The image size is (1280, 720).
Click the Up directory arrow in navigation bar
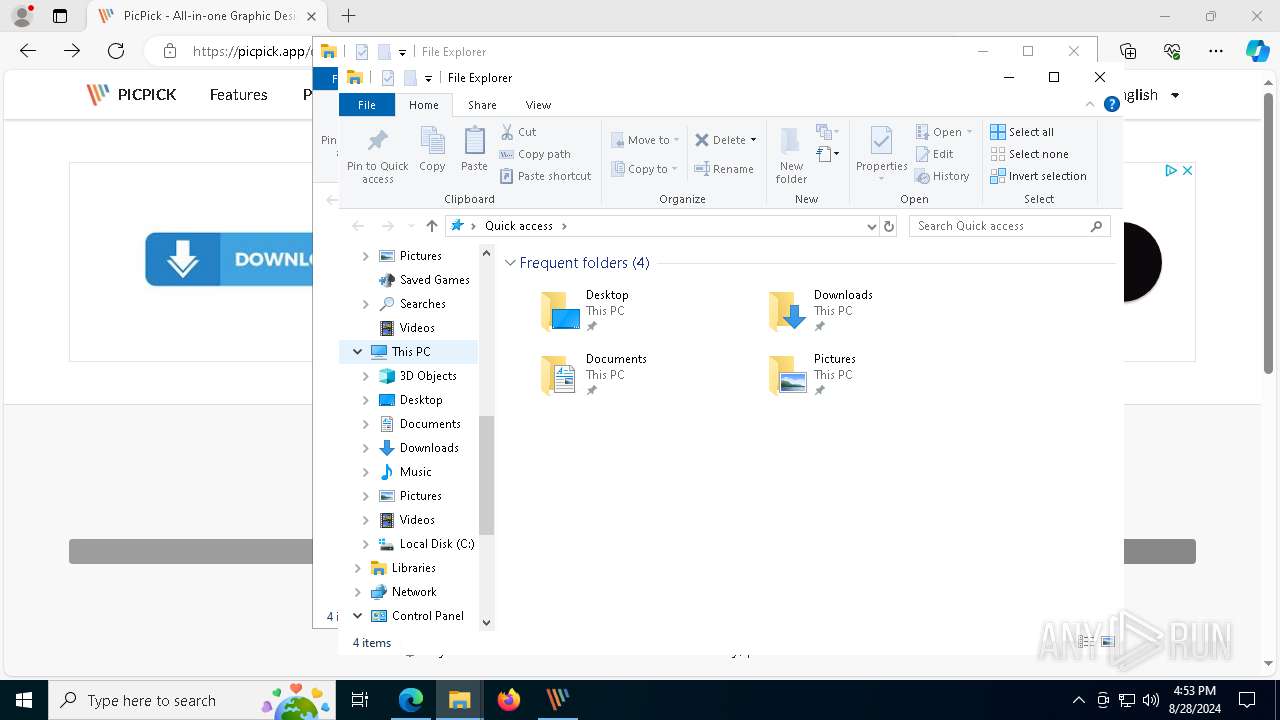432,226
